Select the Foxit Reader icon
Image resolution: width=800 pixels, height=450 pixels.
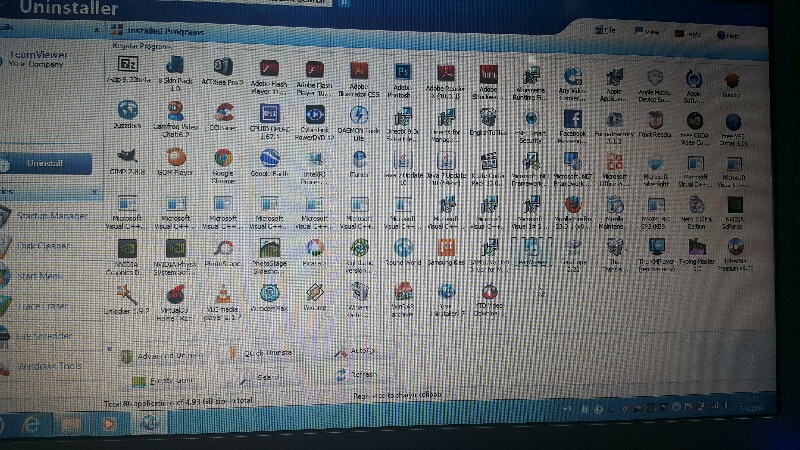click(656, 121)
